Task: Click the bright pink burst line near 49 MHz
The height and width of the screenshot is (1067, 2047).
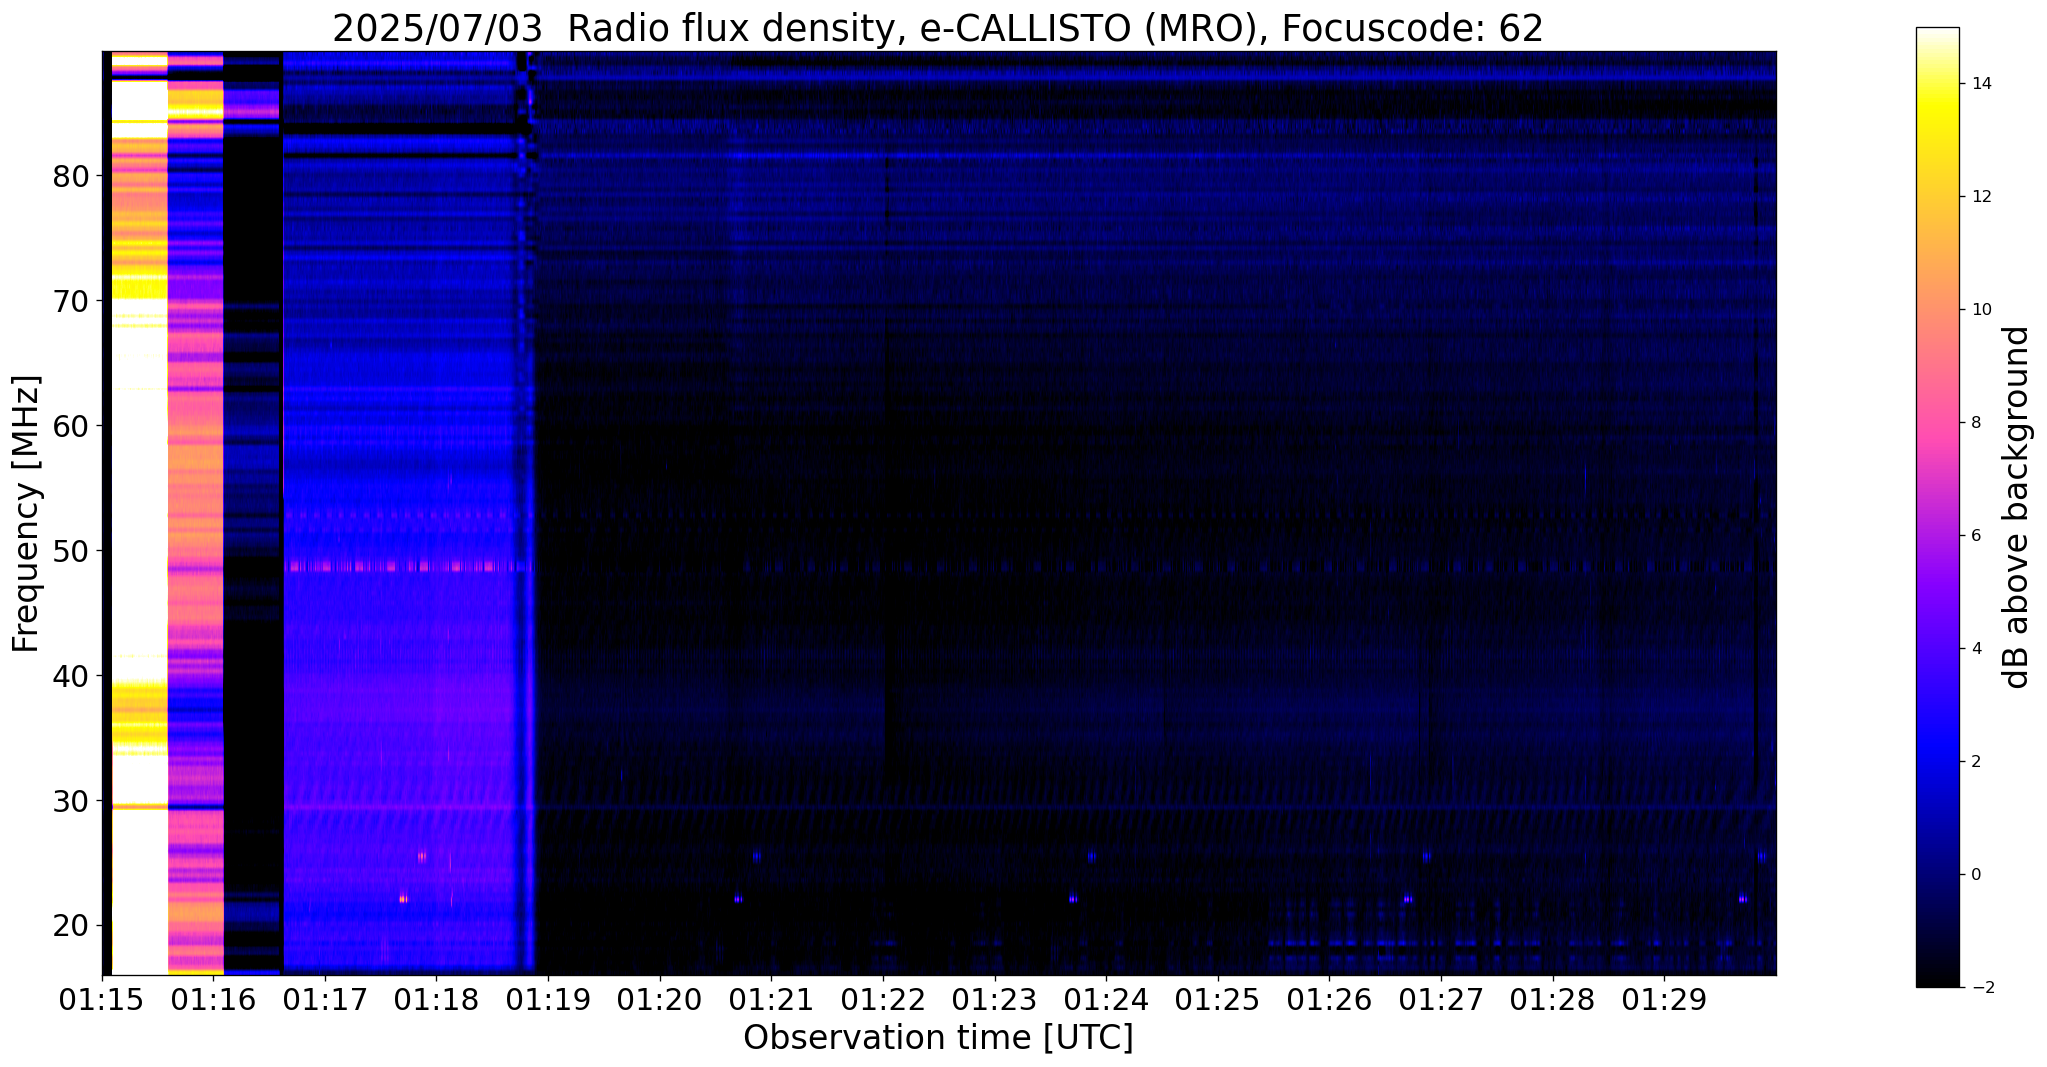Action: [x=408, y=567]
